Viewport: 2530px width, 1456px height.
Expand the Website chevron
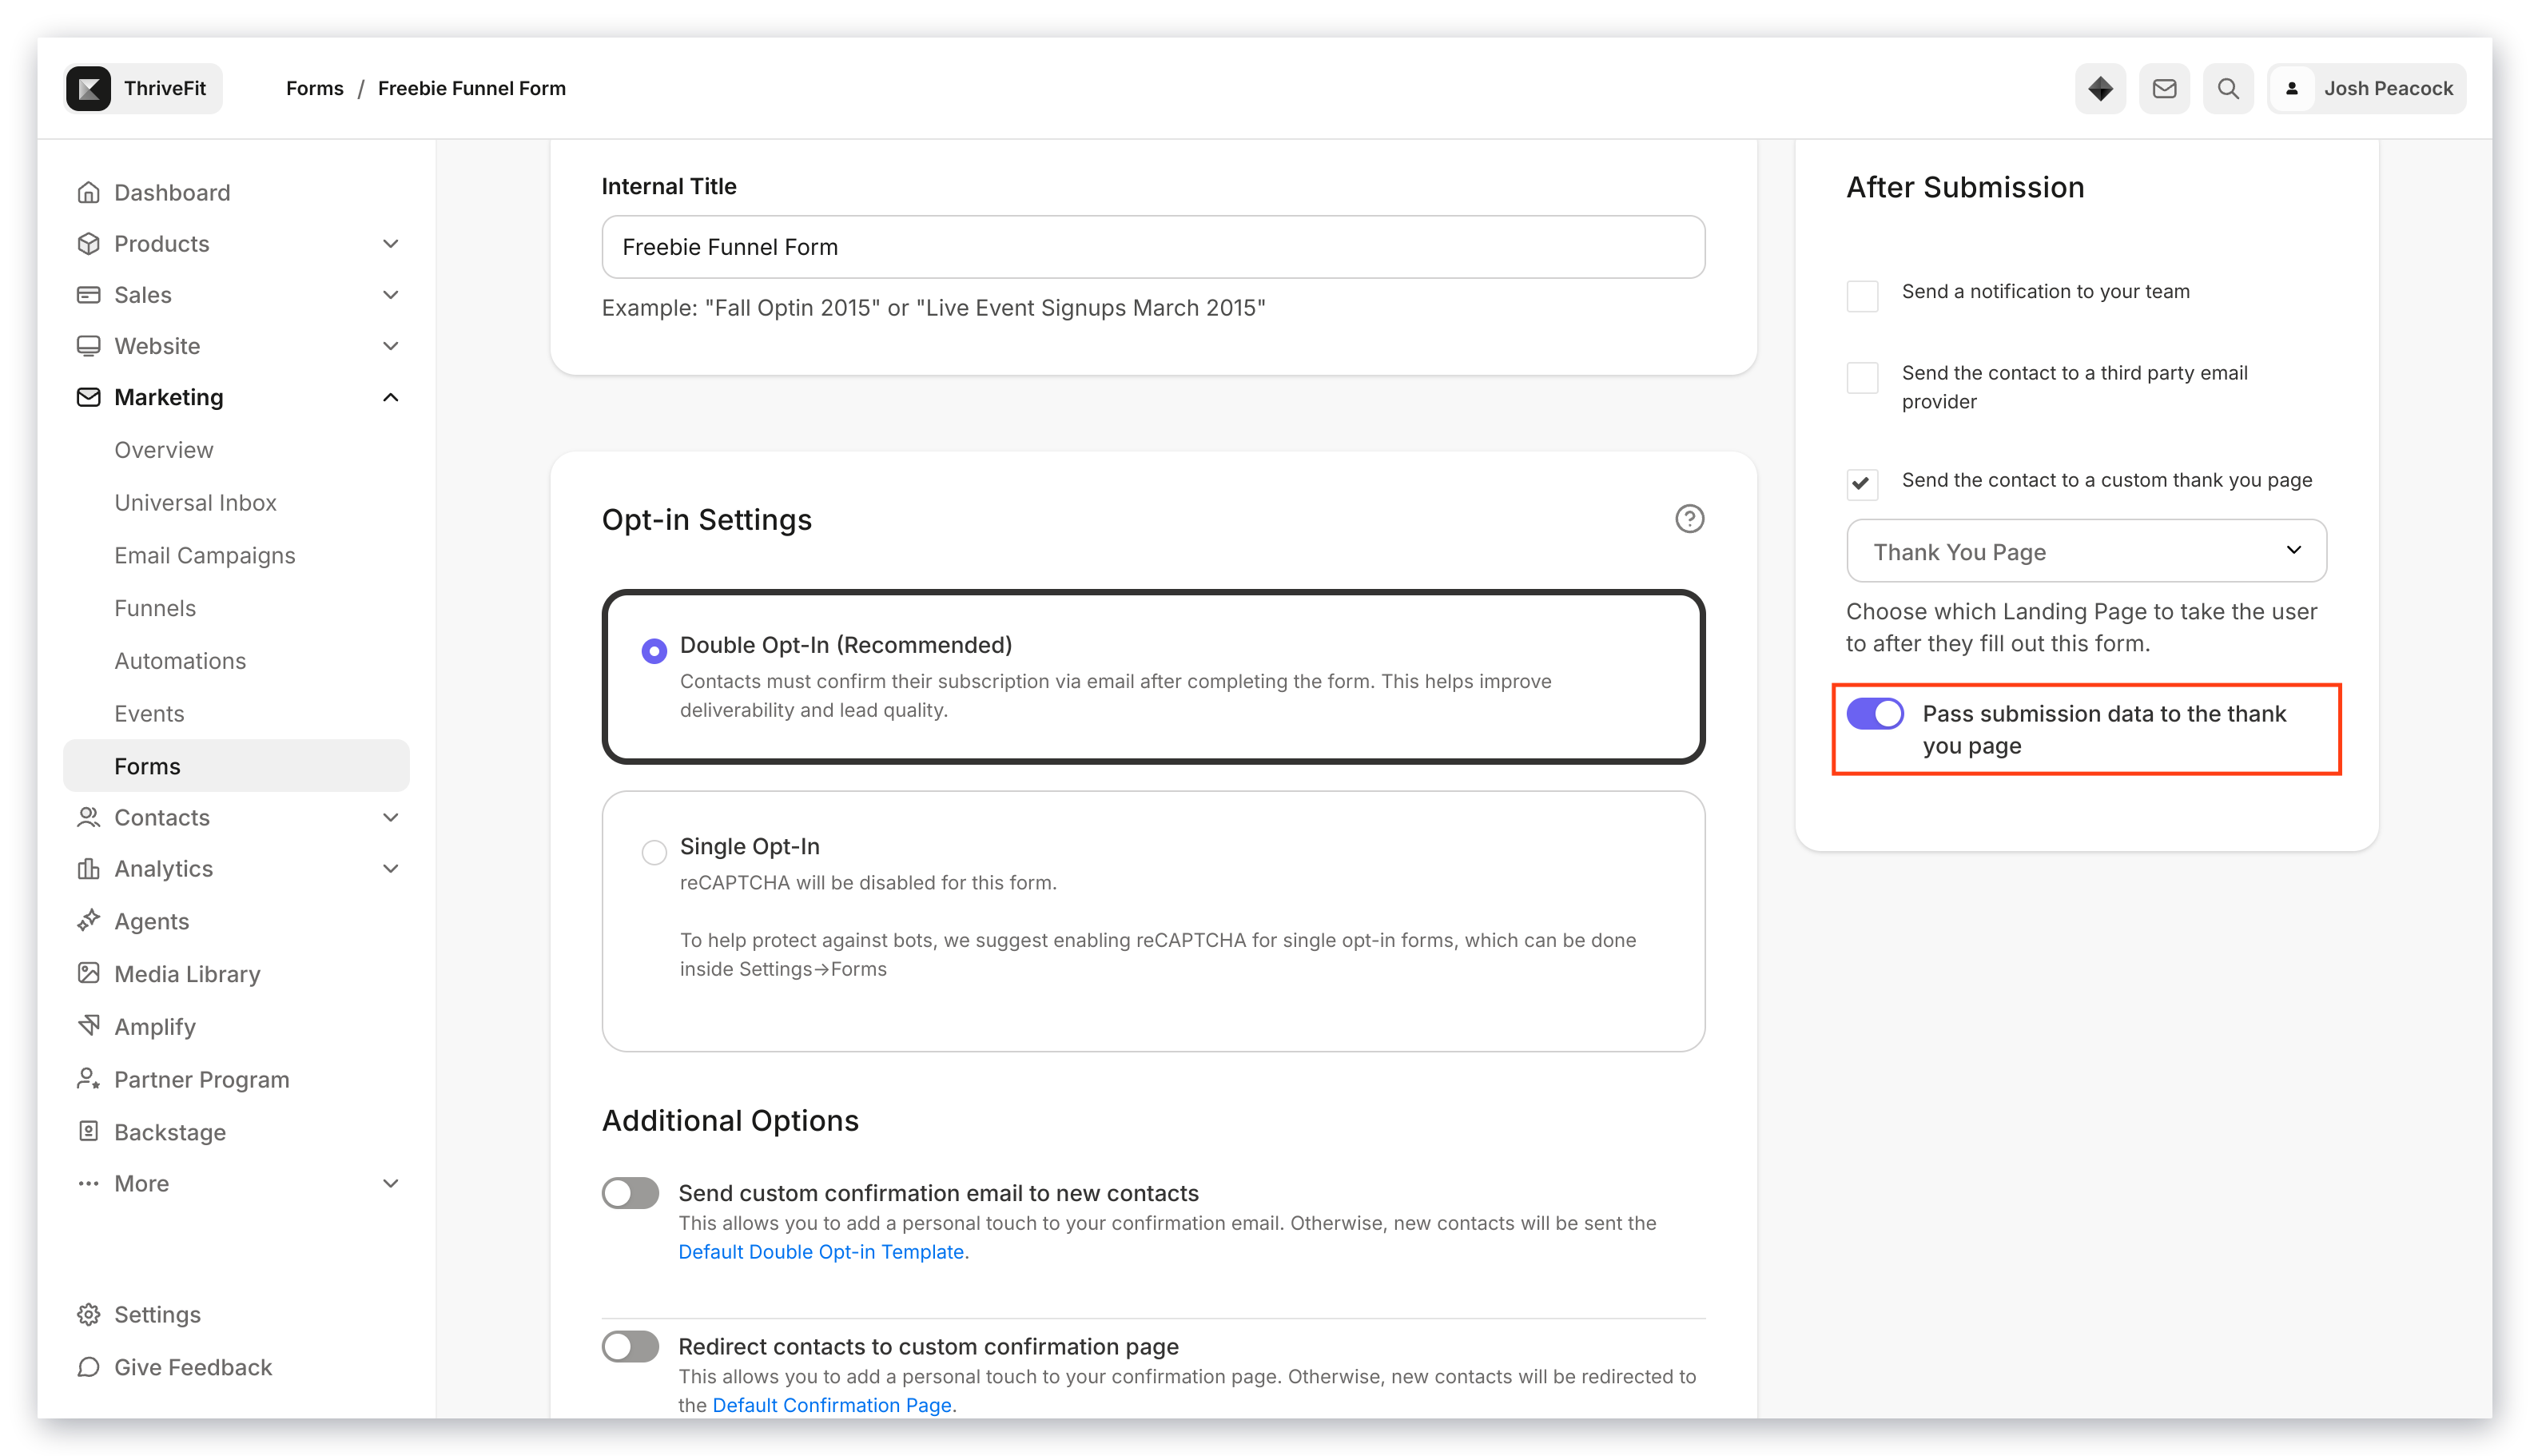(x=390, y=345)
